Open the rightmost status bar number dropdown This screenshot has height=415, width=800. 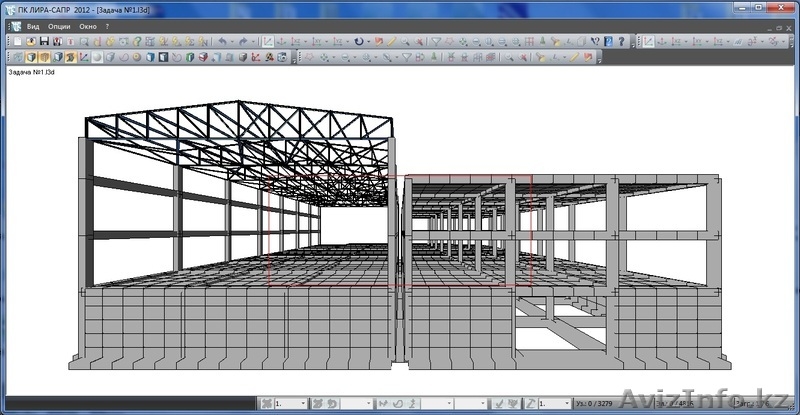[x=566, y=404]
